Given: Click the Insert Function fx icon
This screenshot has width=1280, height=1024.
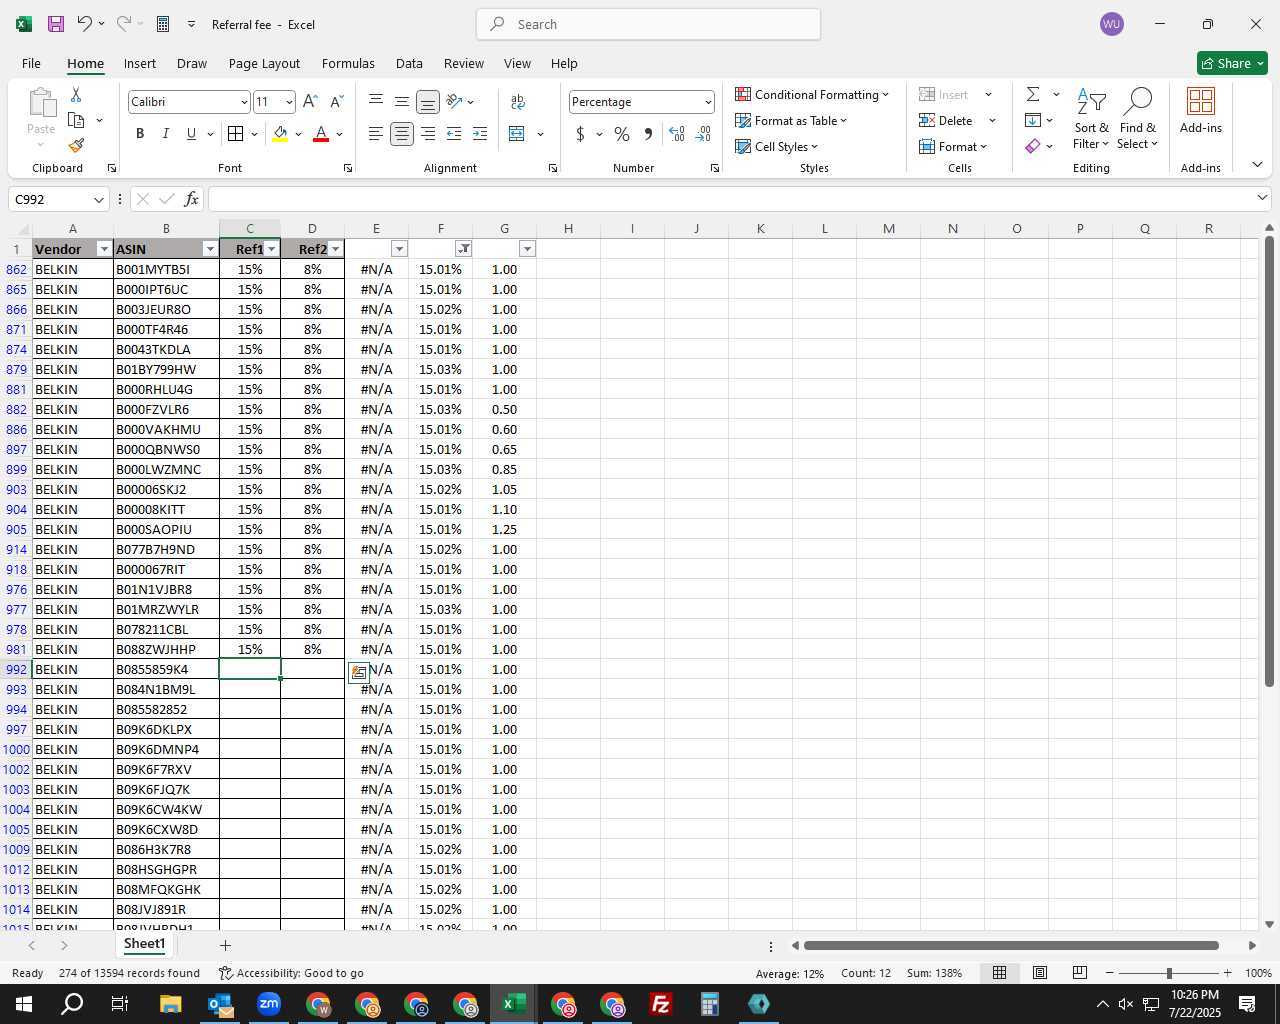Looking at the screenshot, I should tap(191, 199).
